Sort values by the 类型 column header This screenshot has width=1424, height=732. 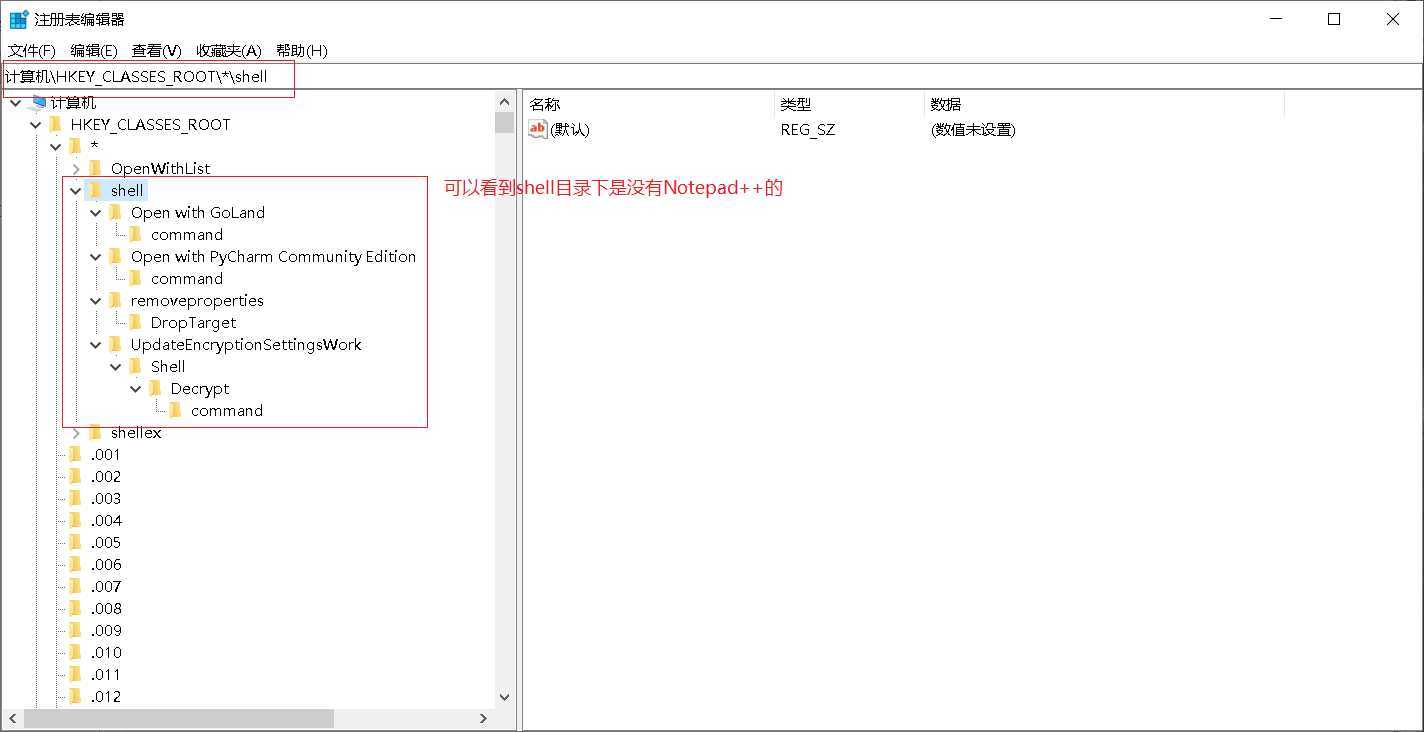pyautogui.click(x=850, y=104)
